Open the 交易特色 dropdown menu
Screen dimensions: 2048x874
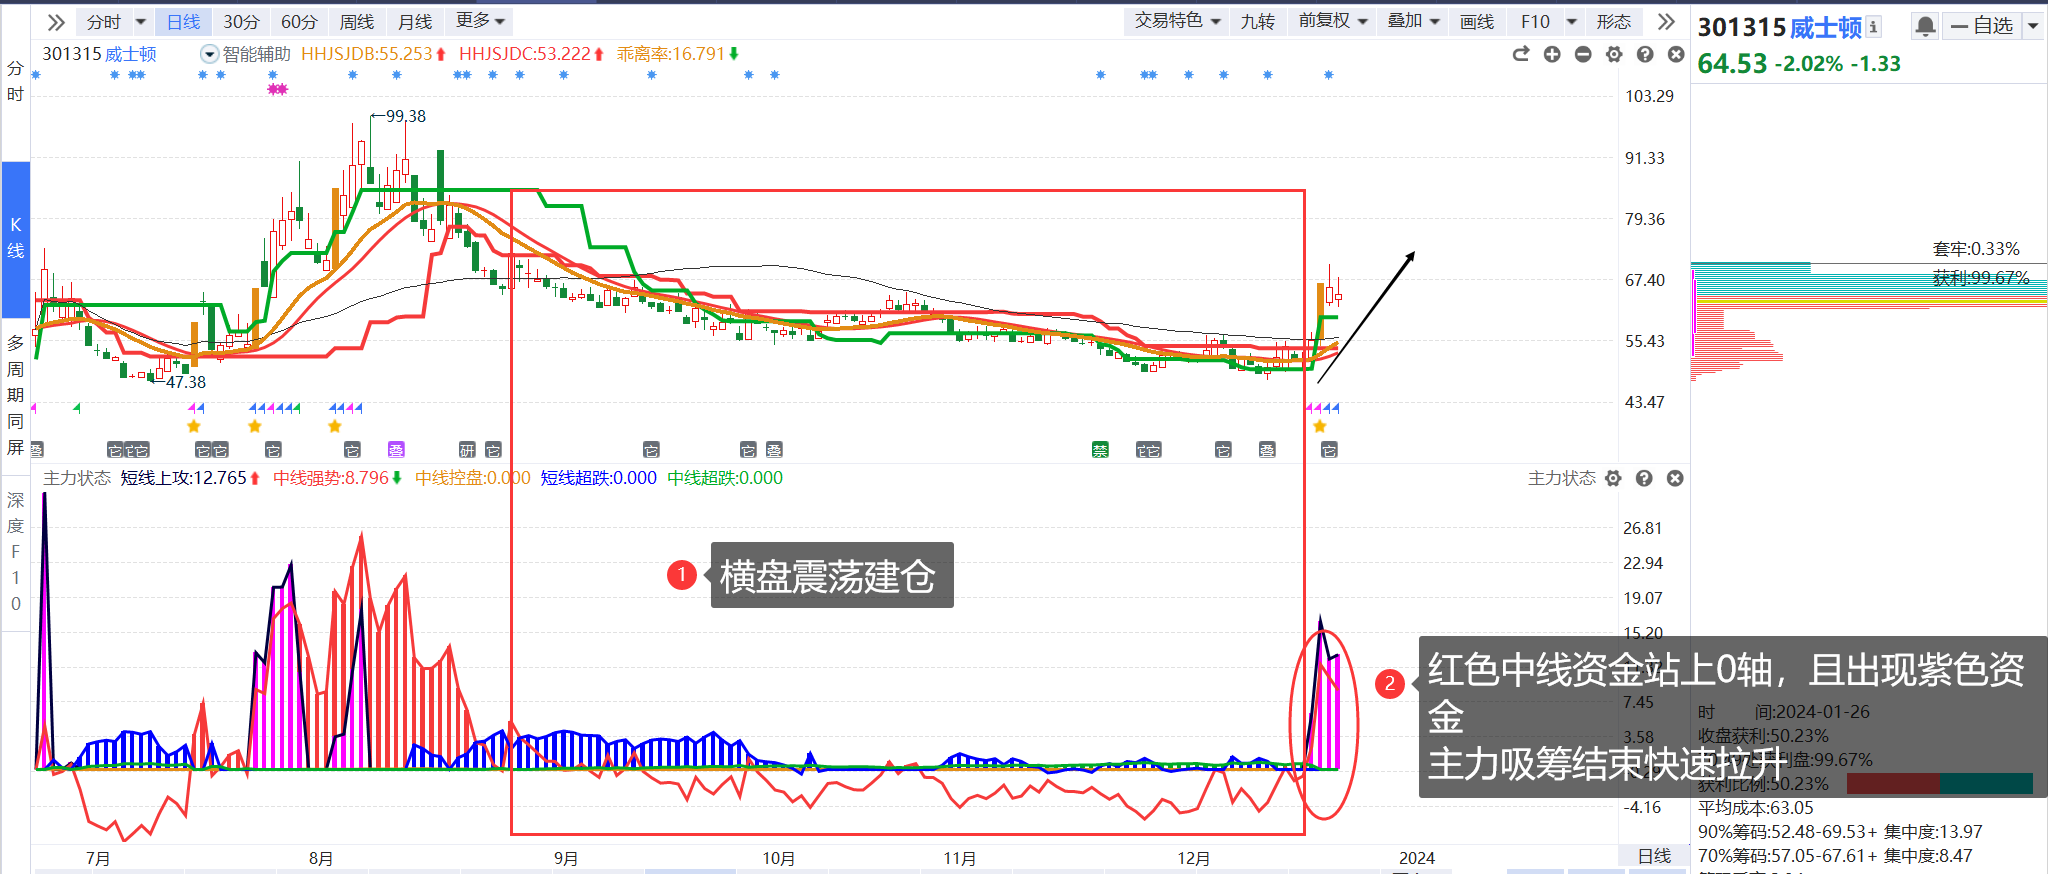tap(1177, 21)
